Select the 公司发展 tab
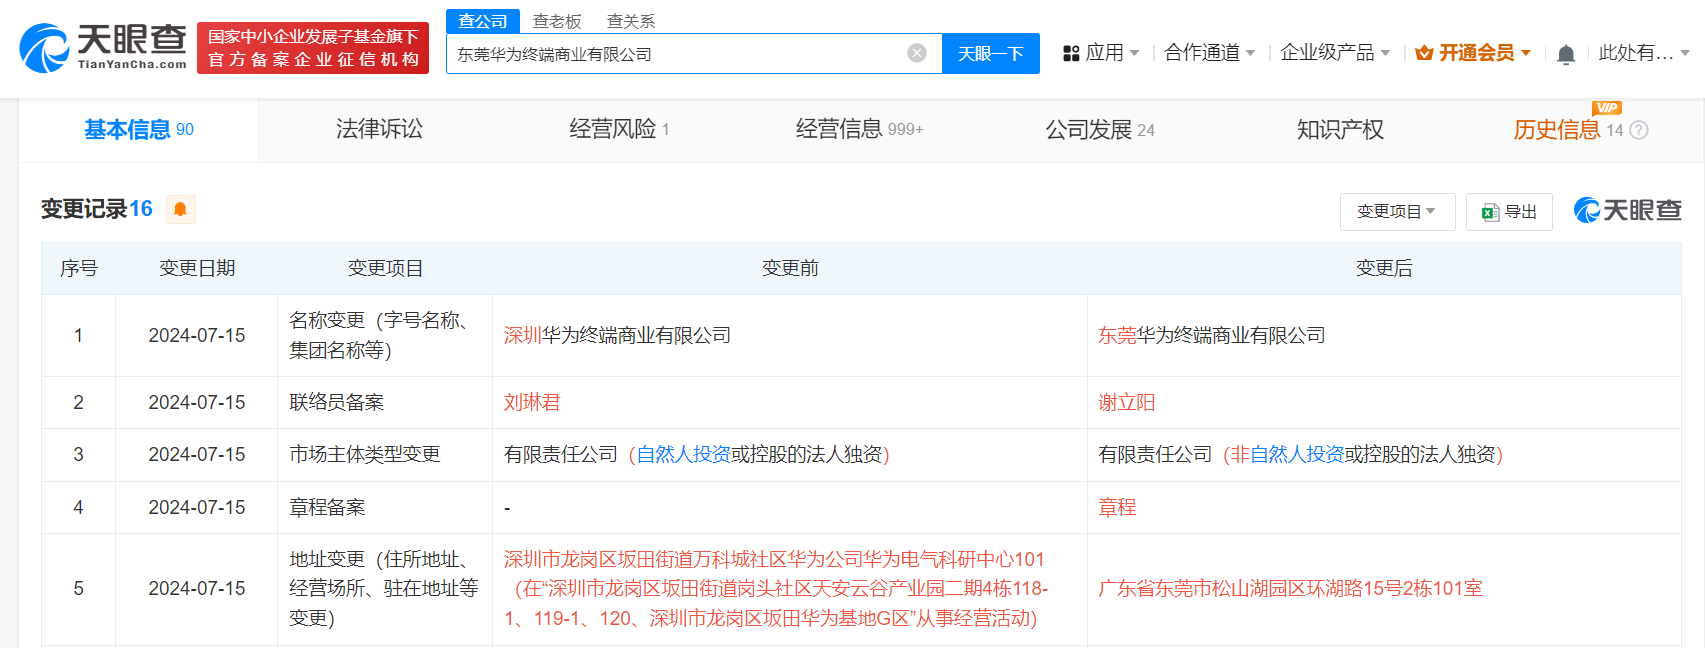The width and height of the screenshot is (1705, 648). point(1099,129)
